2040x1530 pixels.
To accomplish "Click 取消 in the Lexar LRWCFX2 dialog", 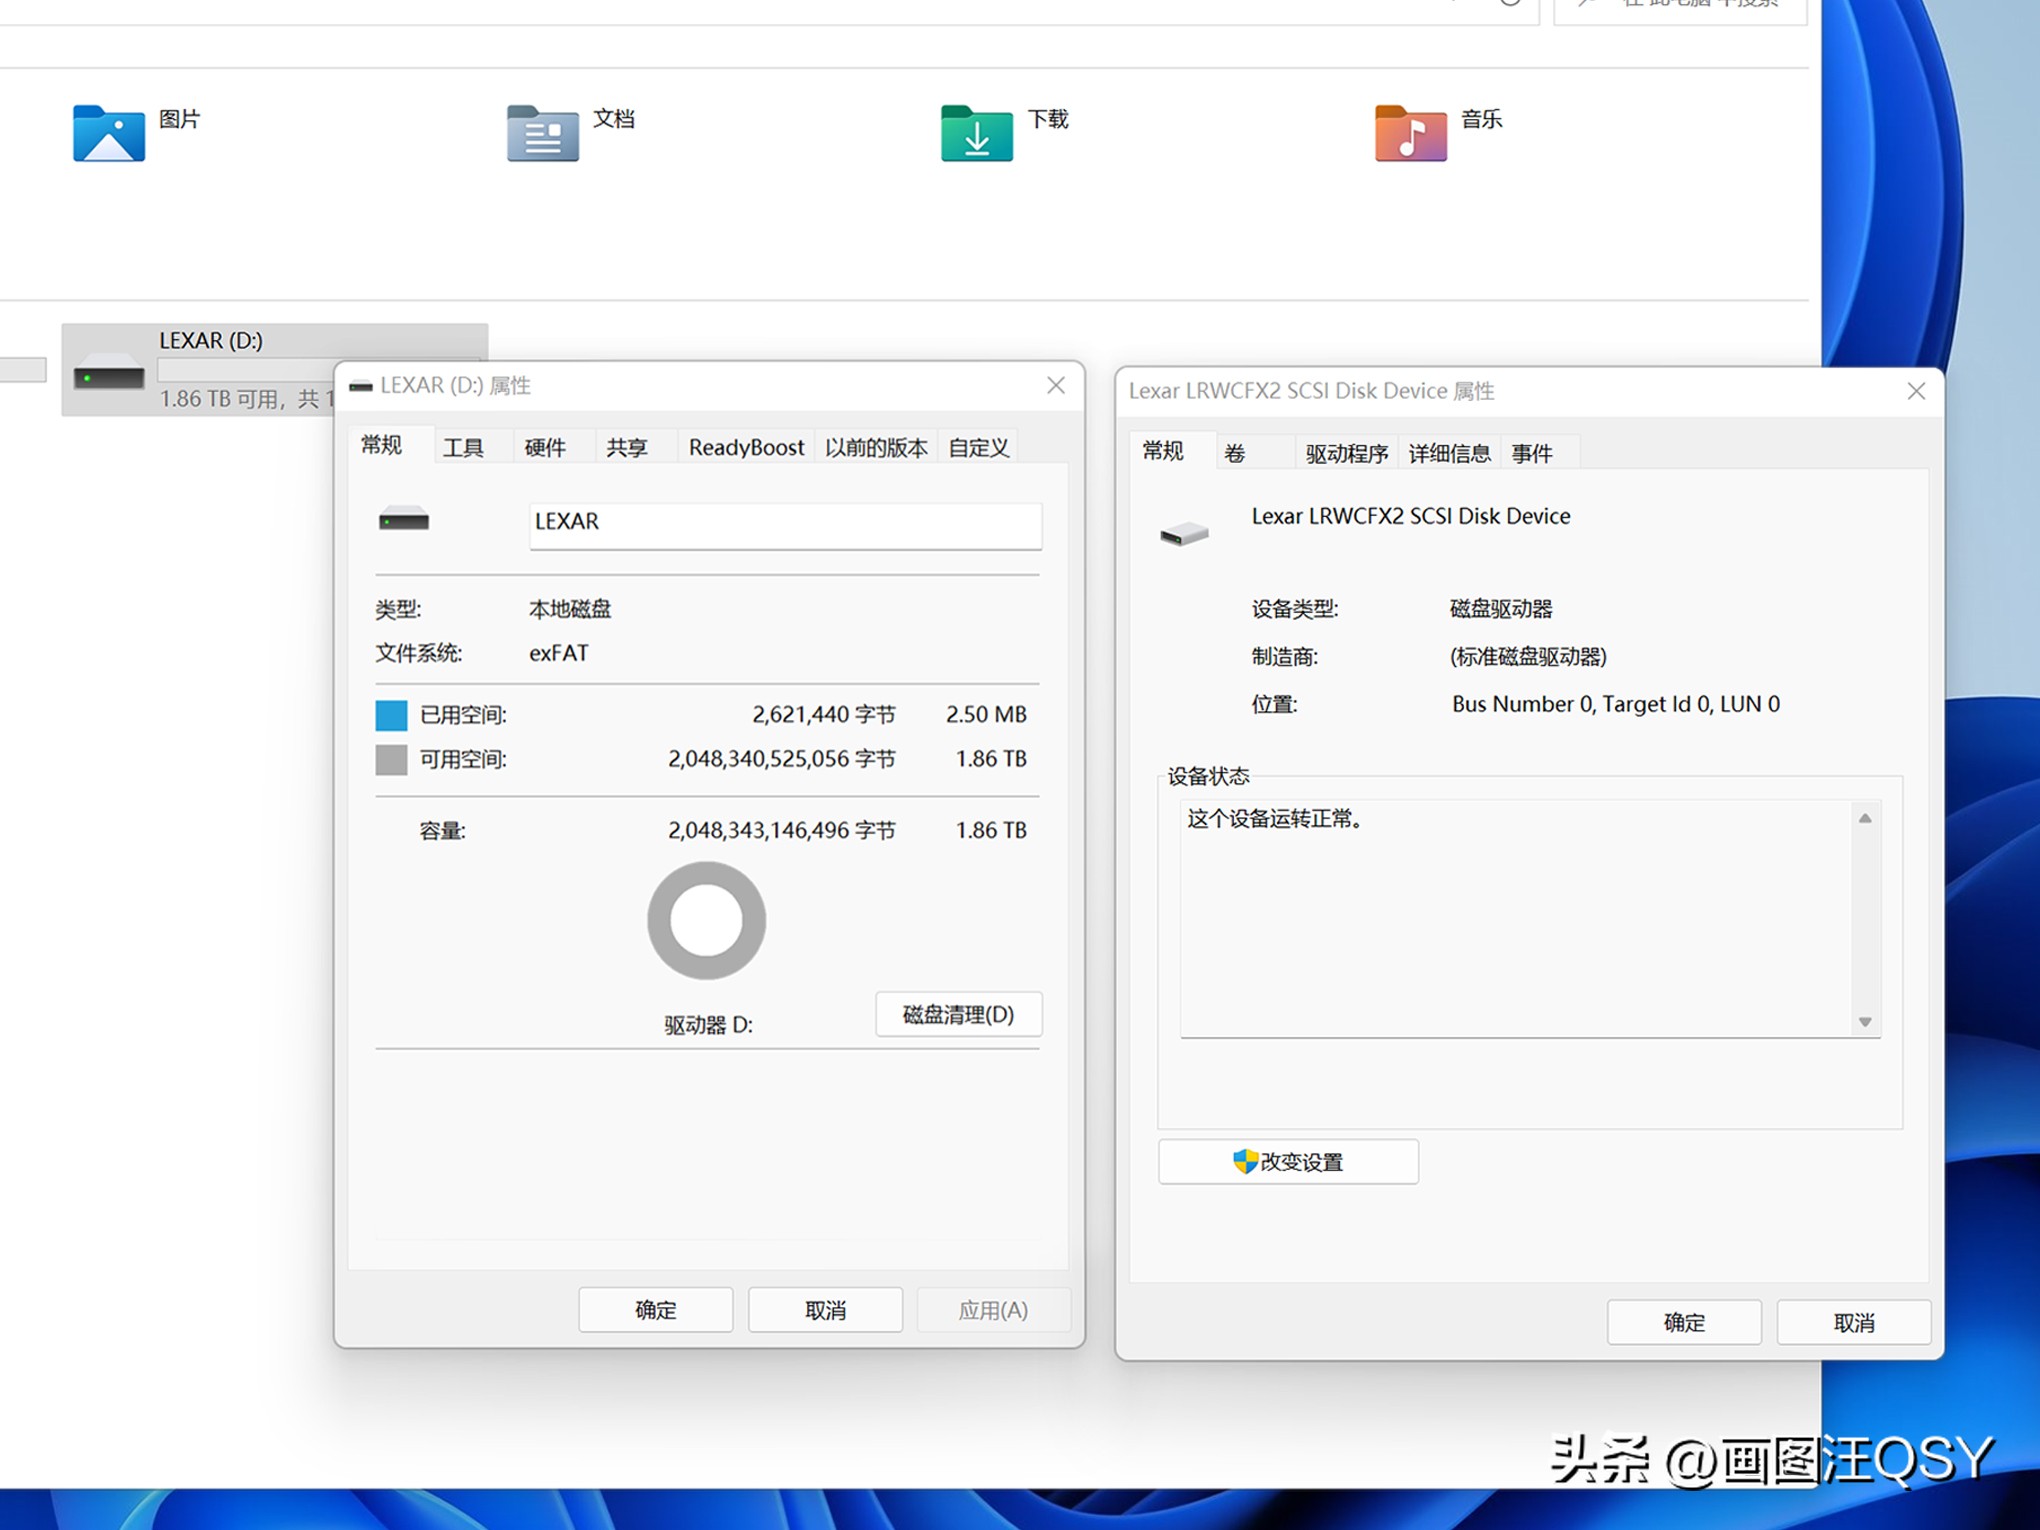I will click(x=1853, y=1322).
